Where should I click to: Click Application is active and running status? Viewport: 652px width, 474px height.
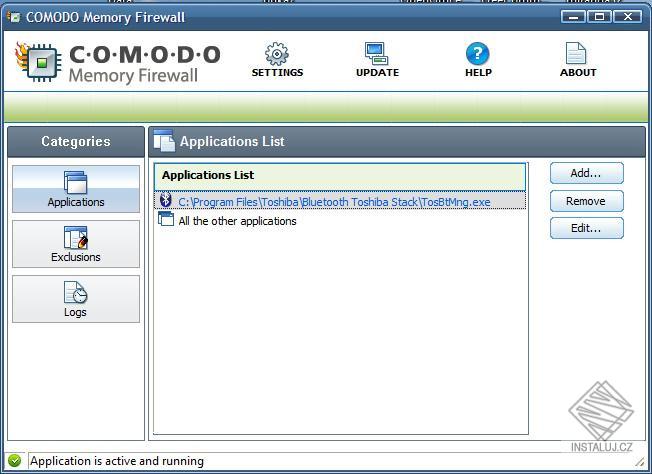coord(117,461)
